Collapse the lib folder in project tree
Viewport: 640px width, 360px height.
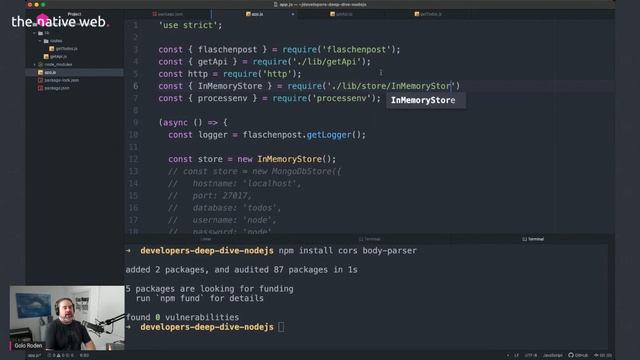(35, 33)
